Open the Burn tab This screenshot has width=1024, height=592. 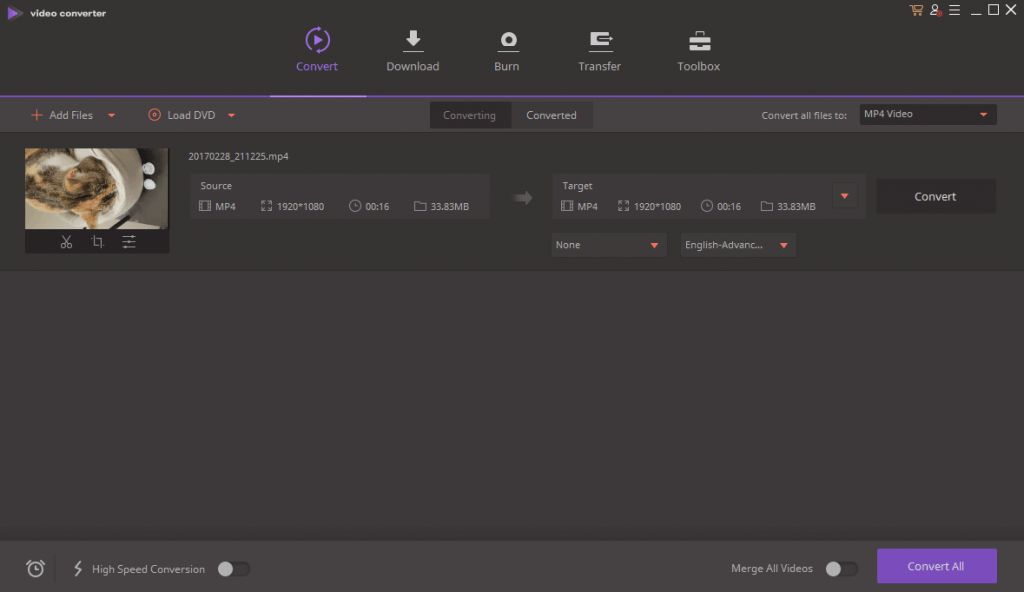coord(507,50)
